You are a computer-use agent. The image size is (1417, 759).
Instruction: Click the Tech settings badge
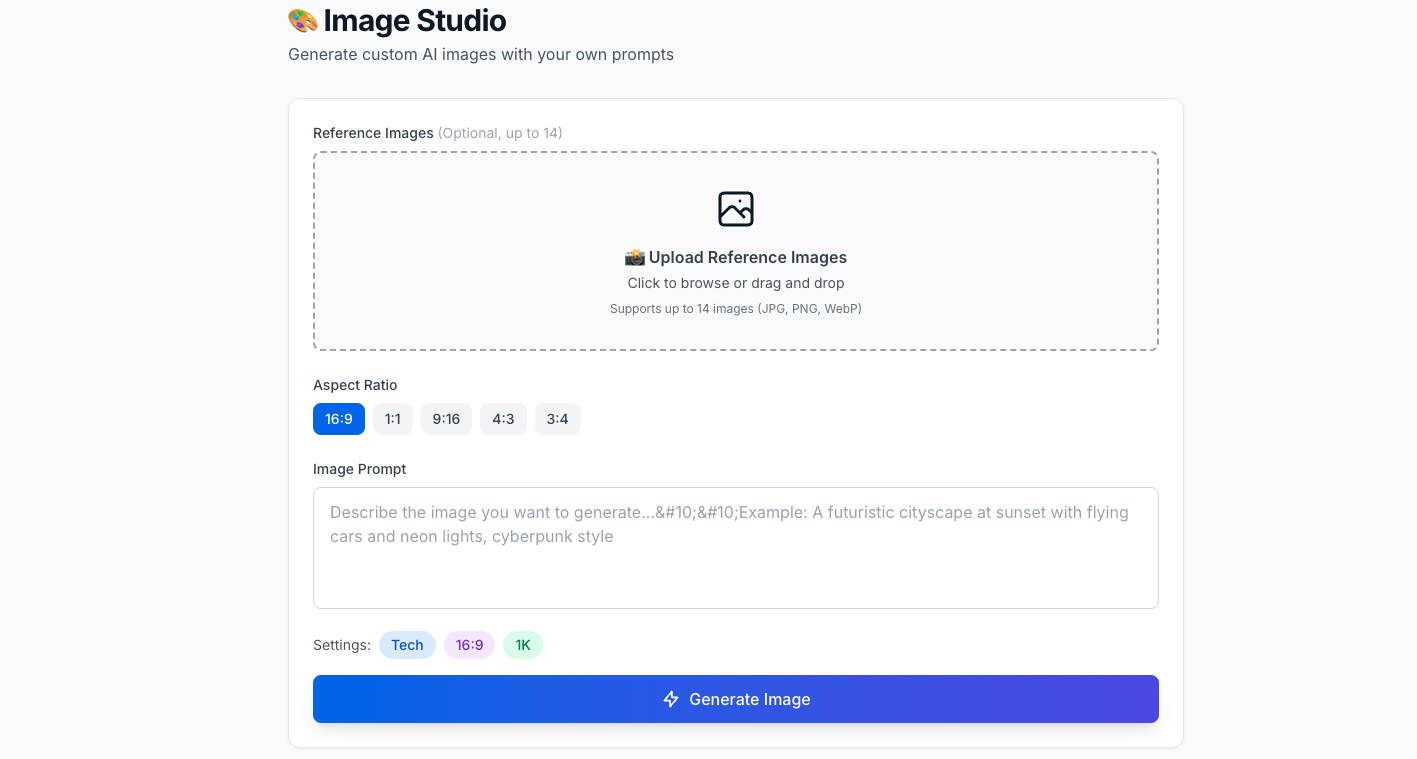click(x=407, y=644)
